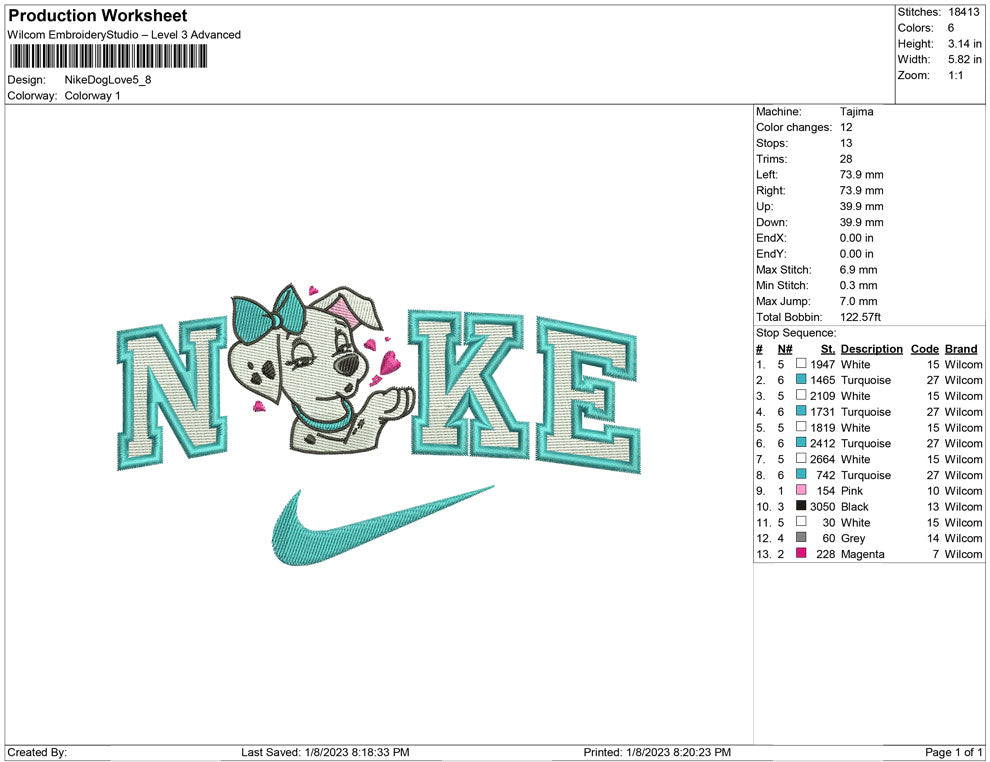990x762 pixels.
Task: Click the width value 5.82 in
Action: coord(965,59)
